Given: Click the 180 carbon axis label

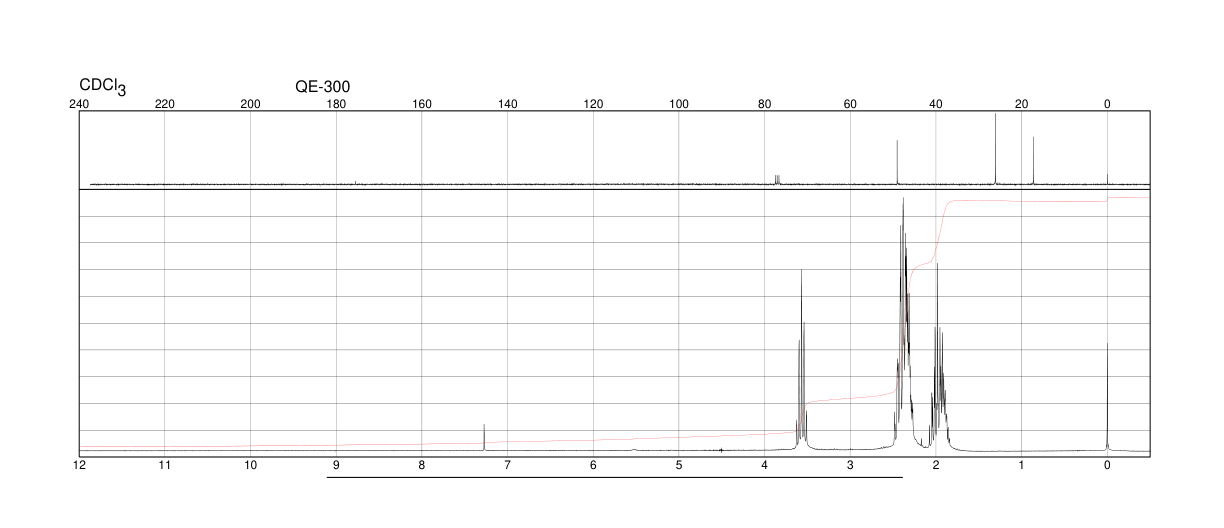Looking at the screenshot, I should tap(336, 104).
